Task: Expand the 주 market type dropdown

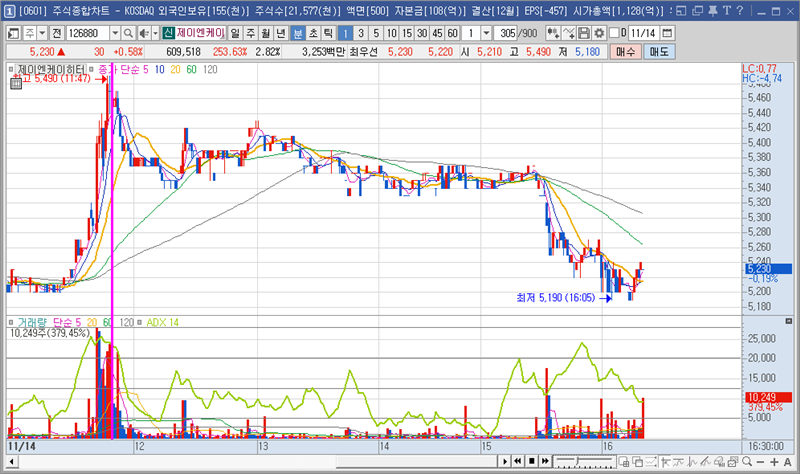Action: point(42,33)
